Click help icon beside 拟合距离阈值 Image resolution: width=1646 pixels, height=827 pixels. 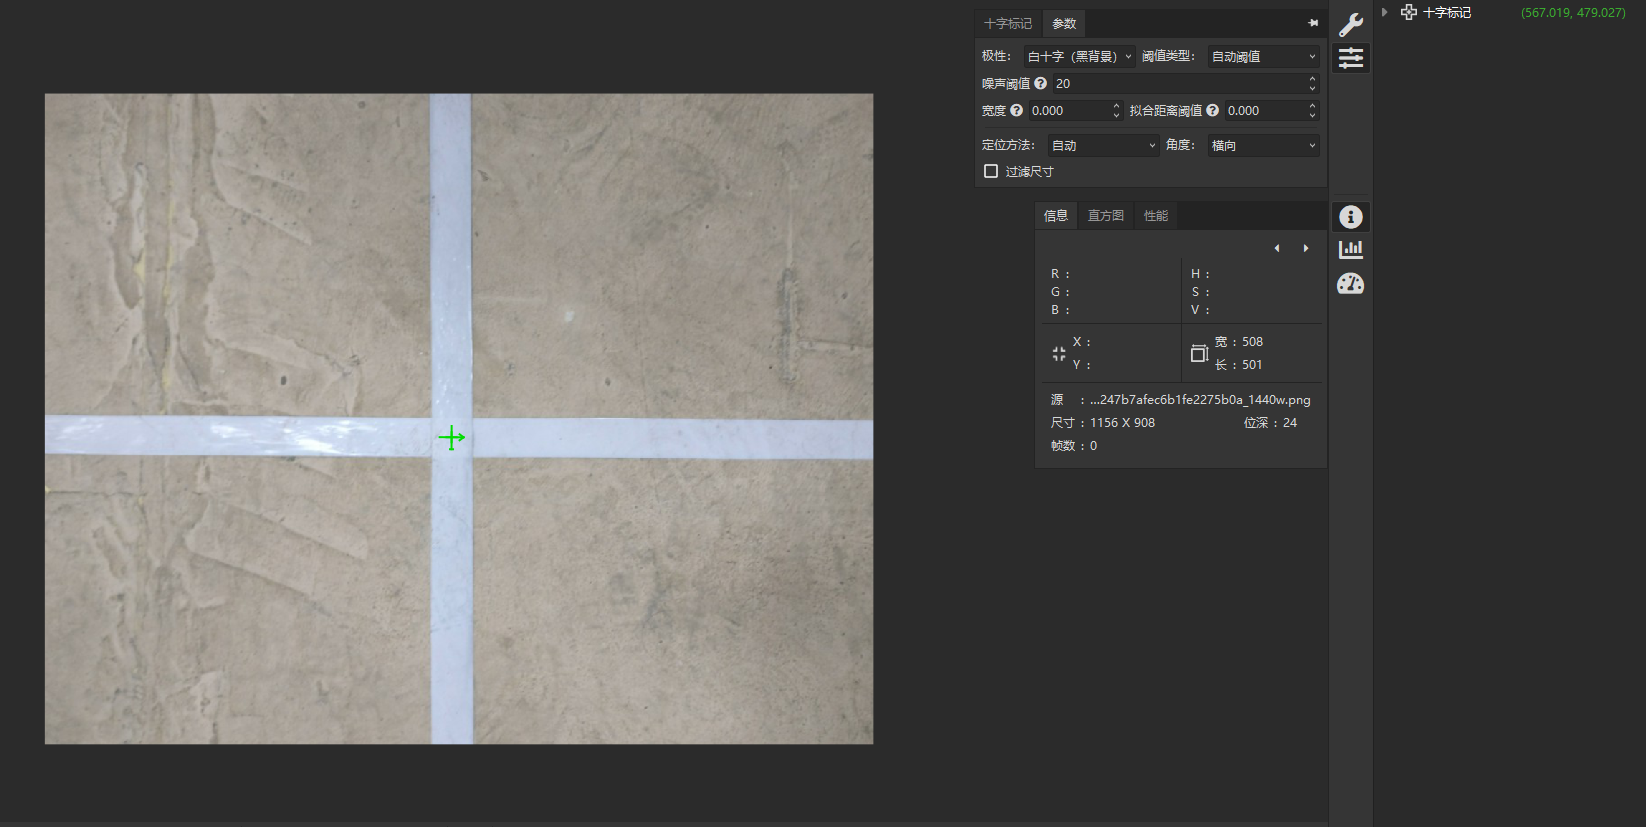click(x=1213, y=111)
